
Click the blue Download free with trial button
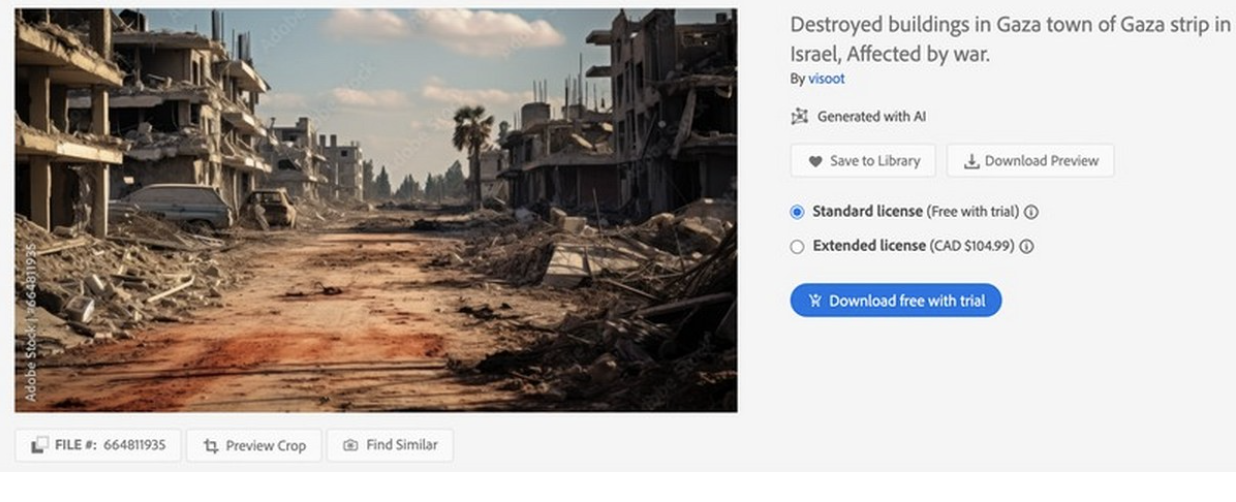click(895, 301)
